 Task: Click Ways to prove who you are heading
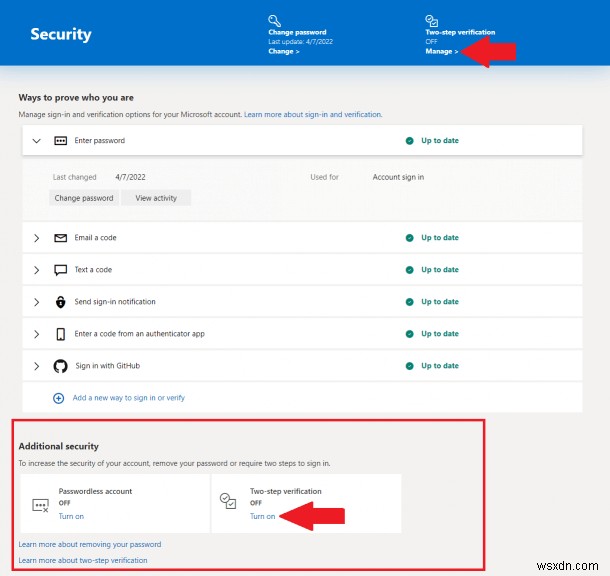click(x=76, y=98)
